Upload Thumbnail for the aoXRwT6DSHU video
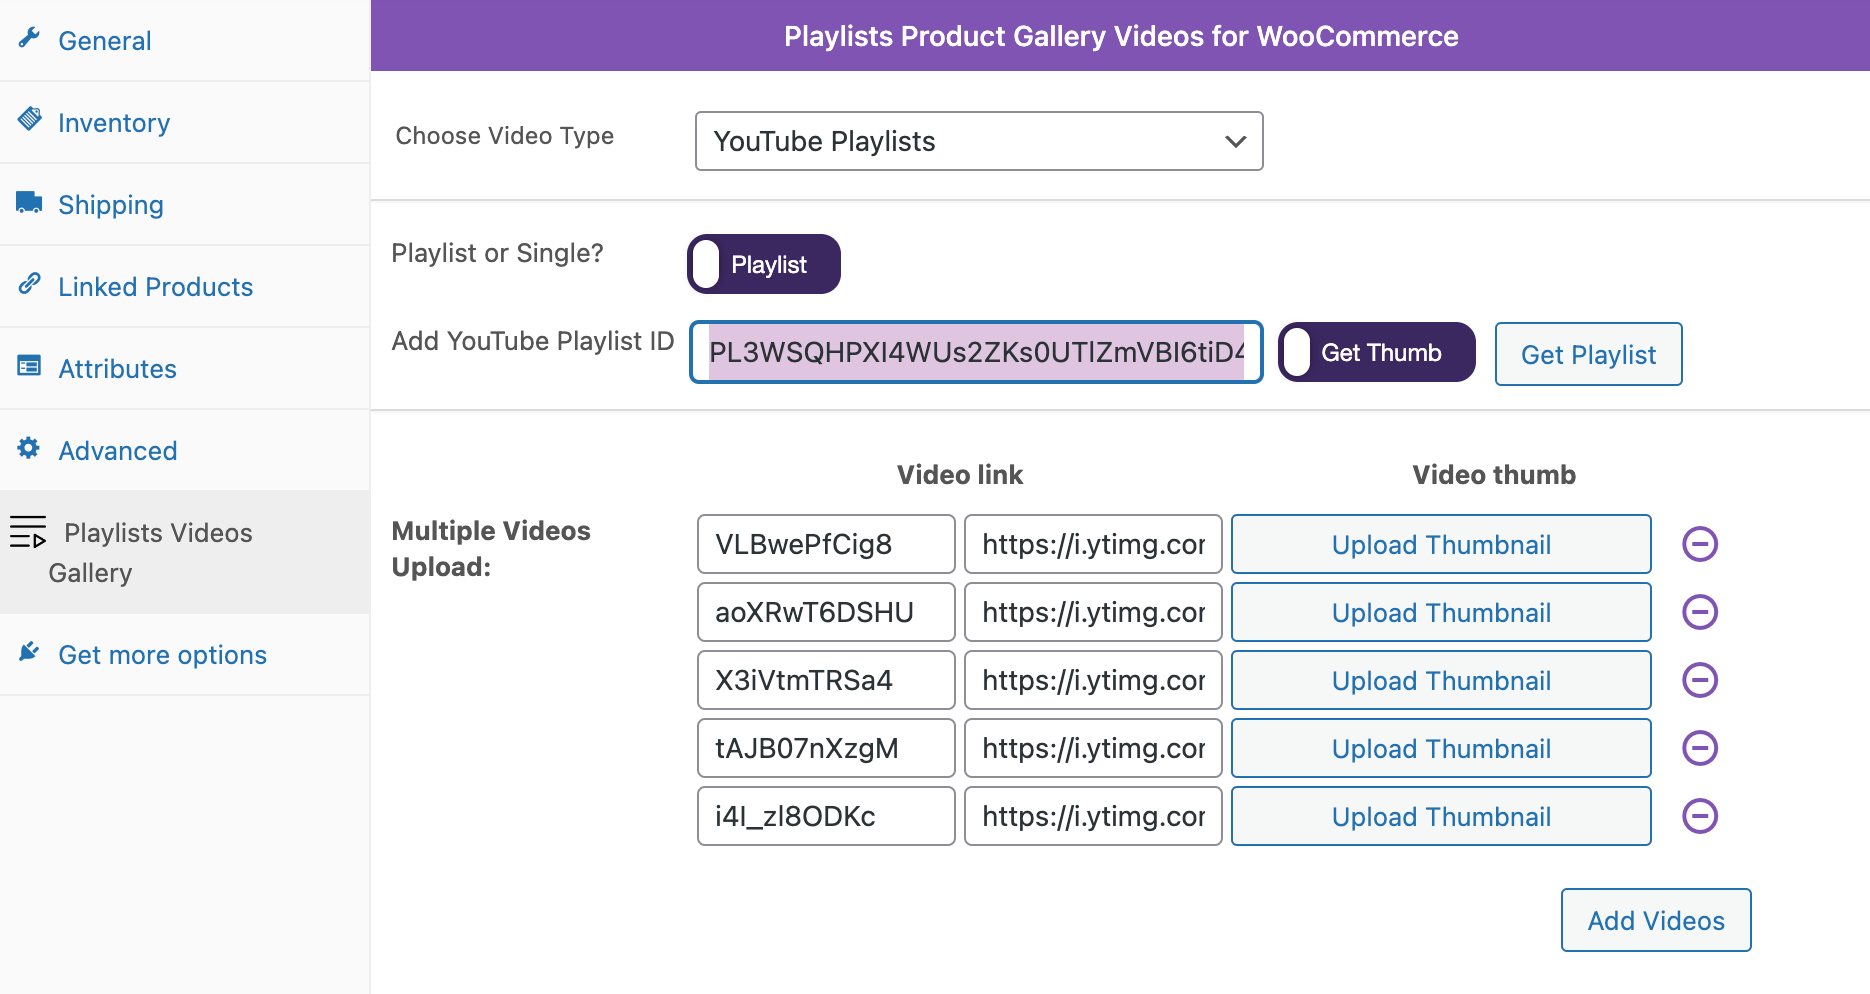Image resolution: width=1870 pixels, height=994 pixels. [1440, 612]
